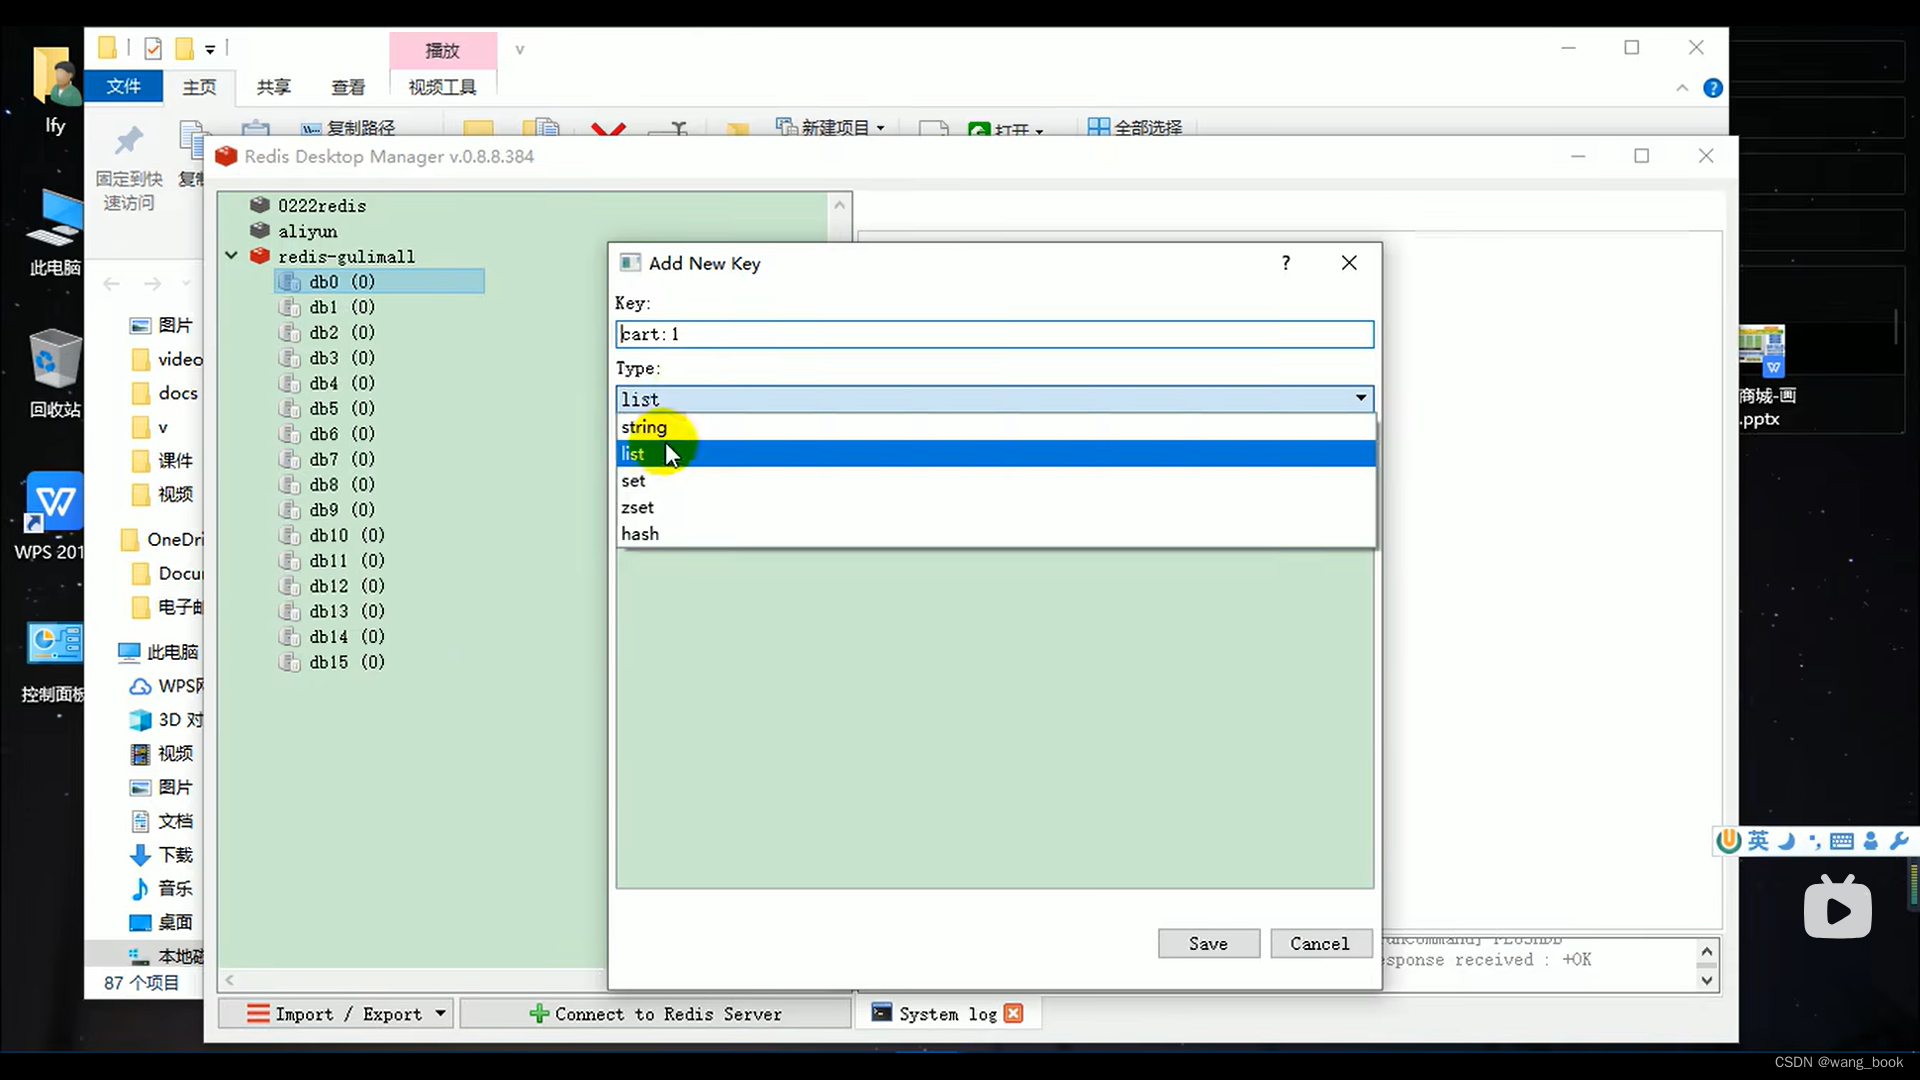Choose string from Type list
This screenshot has width=1920, height=1080.
995,427
